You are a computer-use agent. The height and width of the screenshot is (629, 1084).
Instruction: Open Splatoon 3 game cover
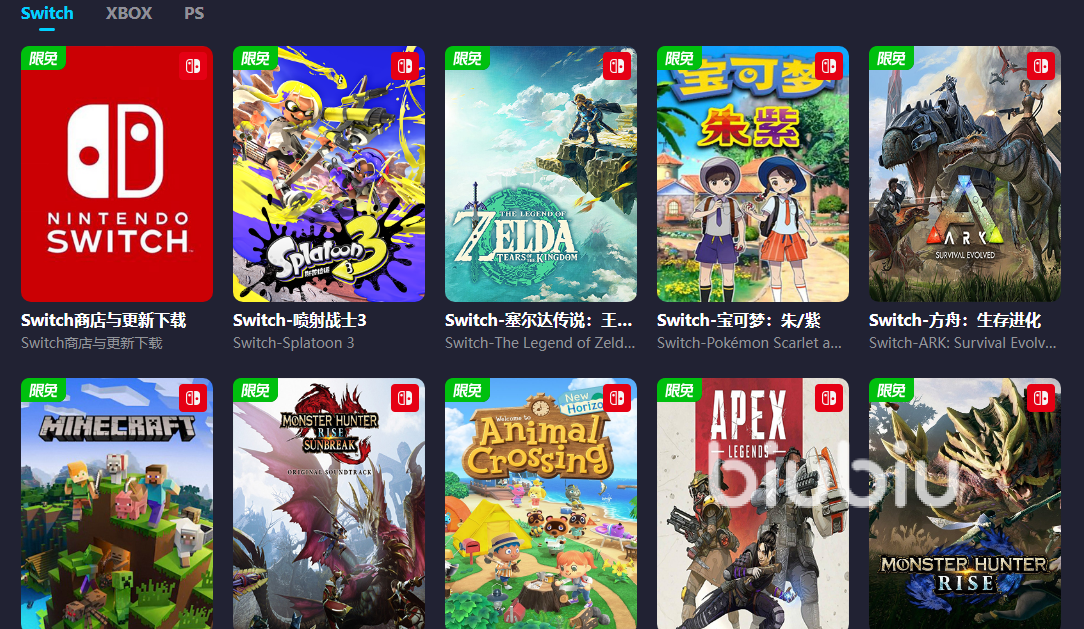[x=329, y=174]
